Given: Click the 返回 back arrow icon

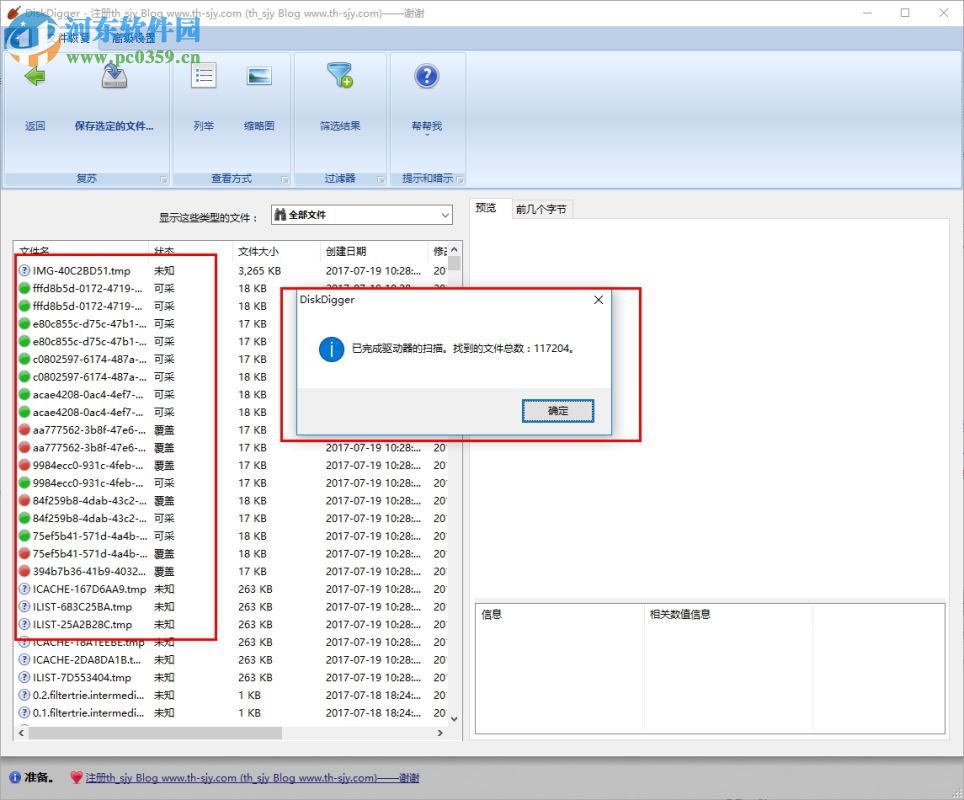Looking at the screenshot, I should point(35,75).
